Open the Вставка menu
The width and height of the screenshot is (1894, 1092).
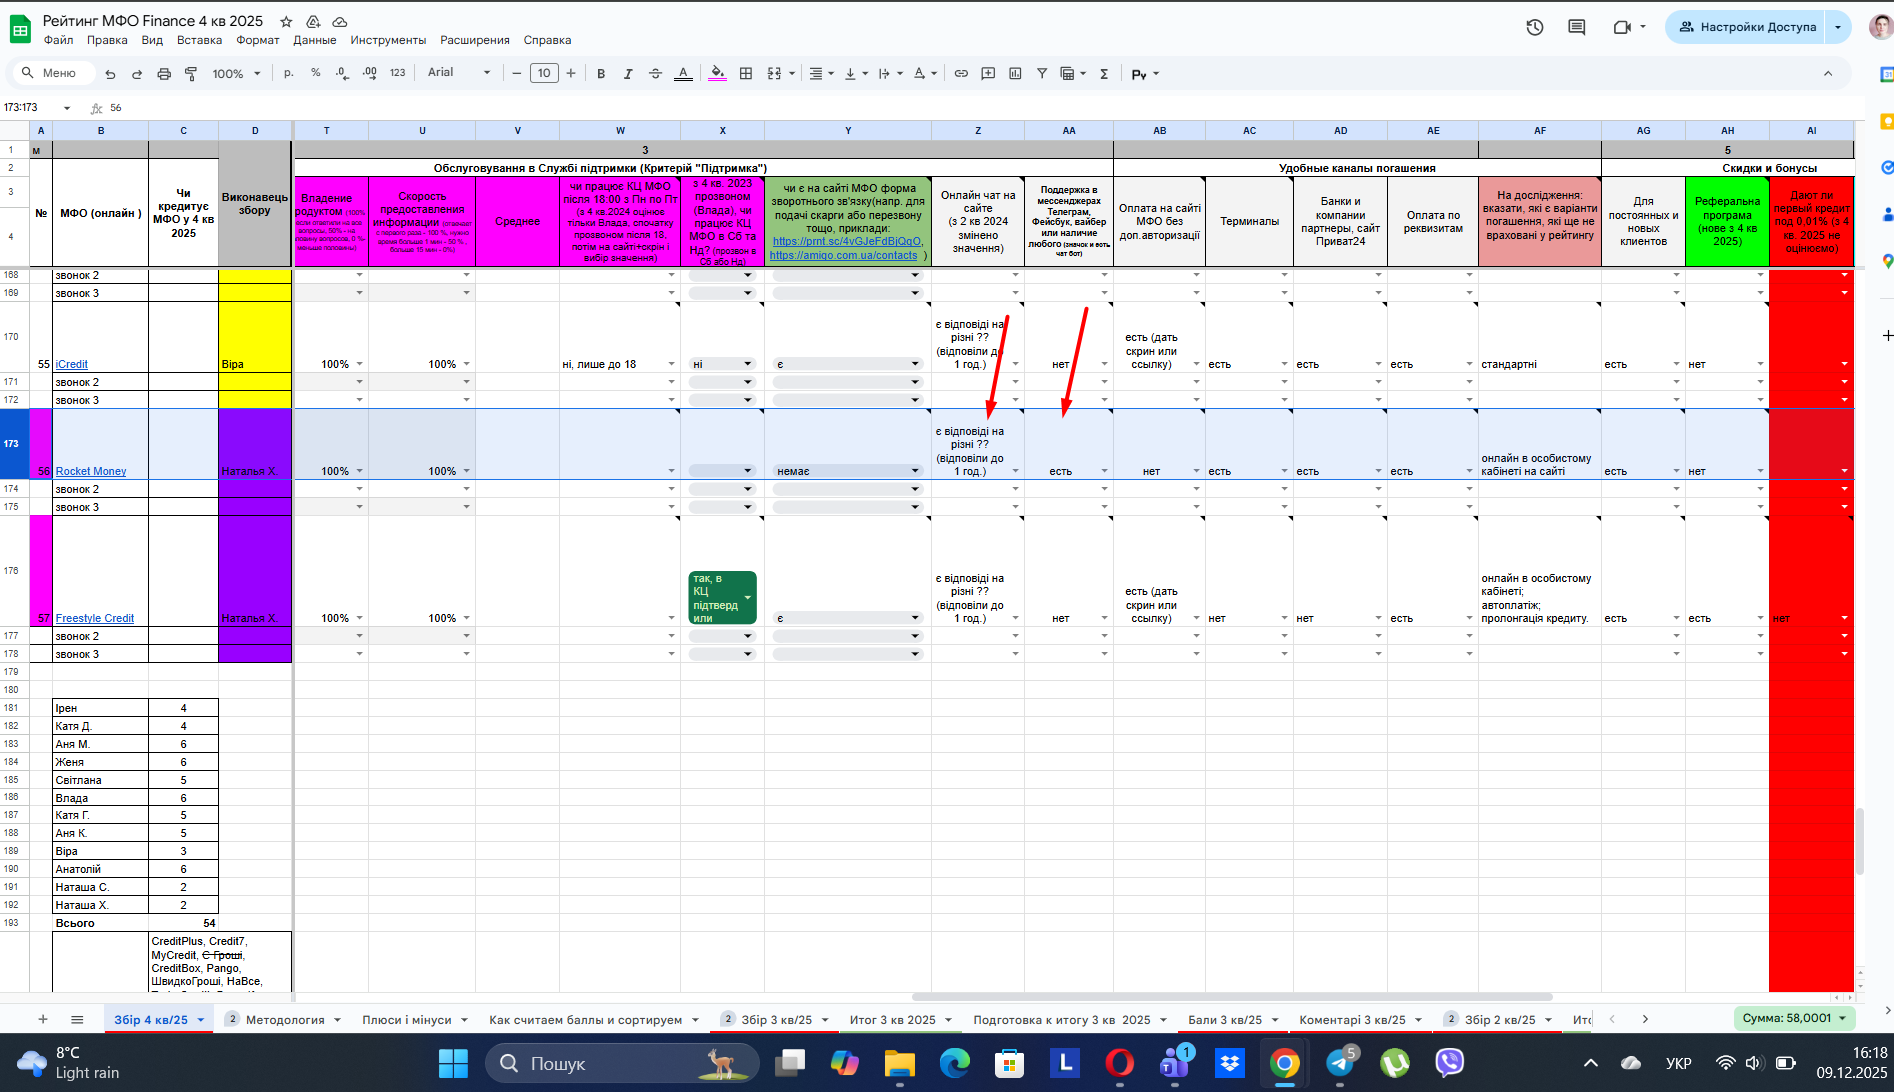click(199, 40)
